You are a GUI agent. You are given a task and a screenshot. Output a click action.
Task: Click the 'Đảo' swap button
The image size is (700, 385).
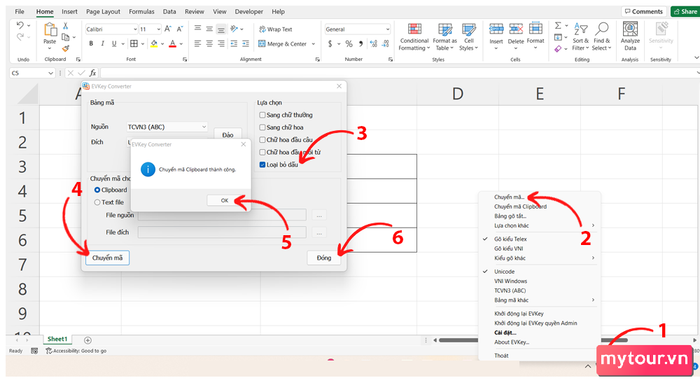pyautogui.click(x=228, y=134)
